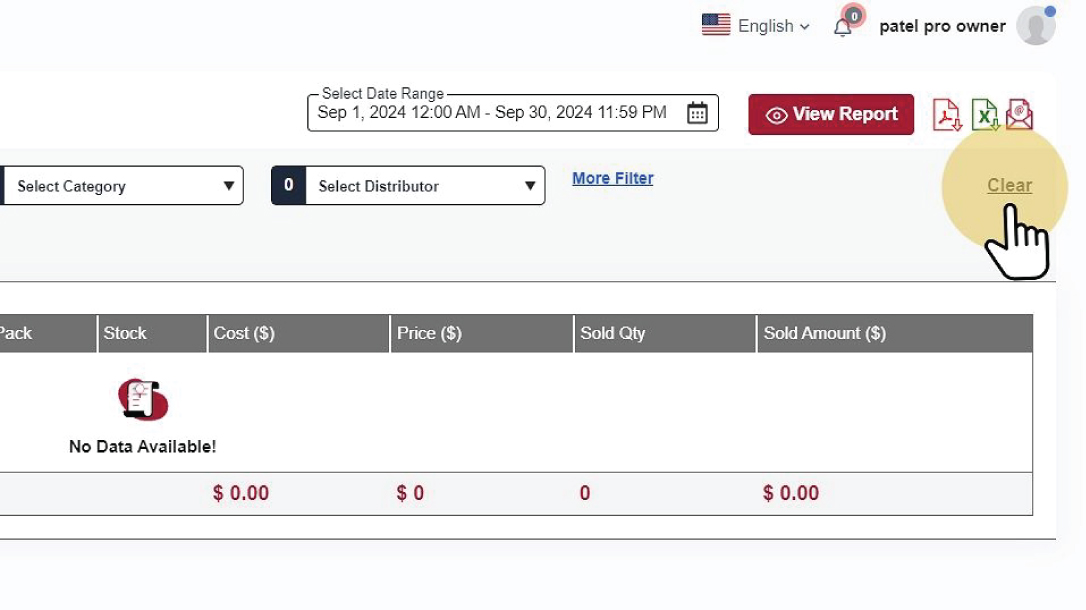The height and width of the screenshot is (610, 1086).
Task: Sort by the Price ($) column header
Action: click(x=429, y=333)
